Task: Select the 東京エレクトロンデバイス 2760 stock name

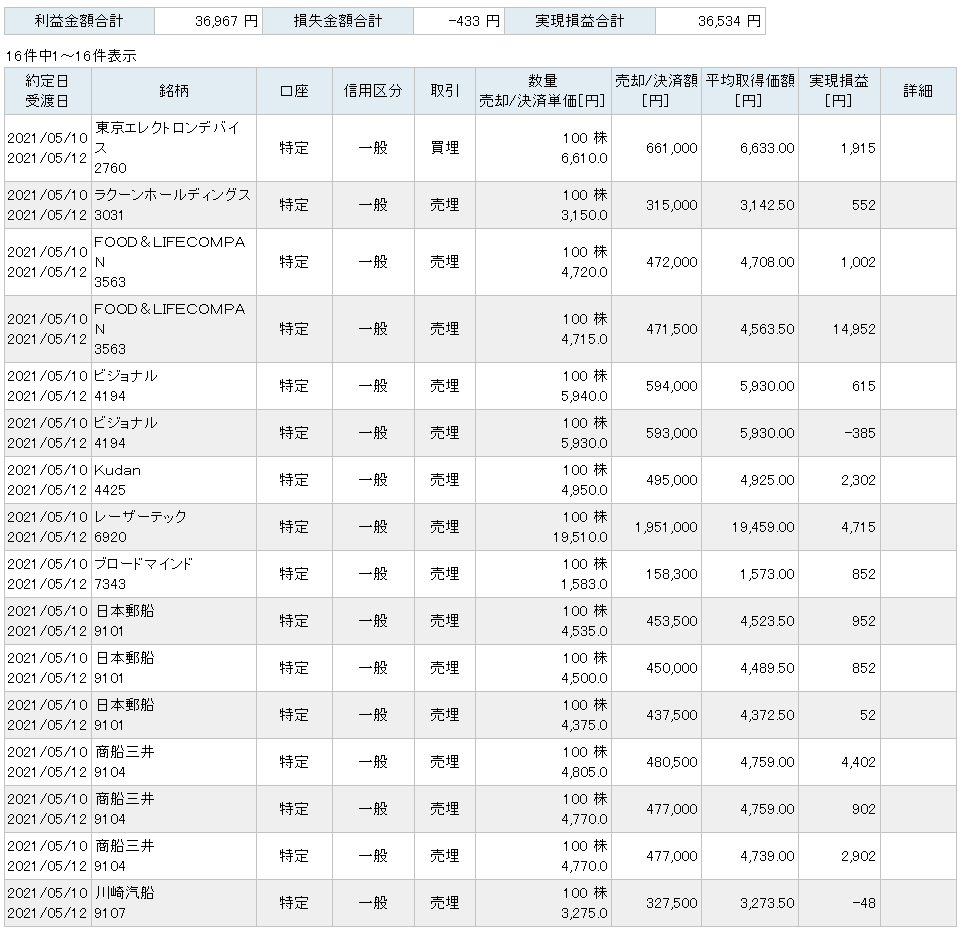Action: (x=167, y=147)
